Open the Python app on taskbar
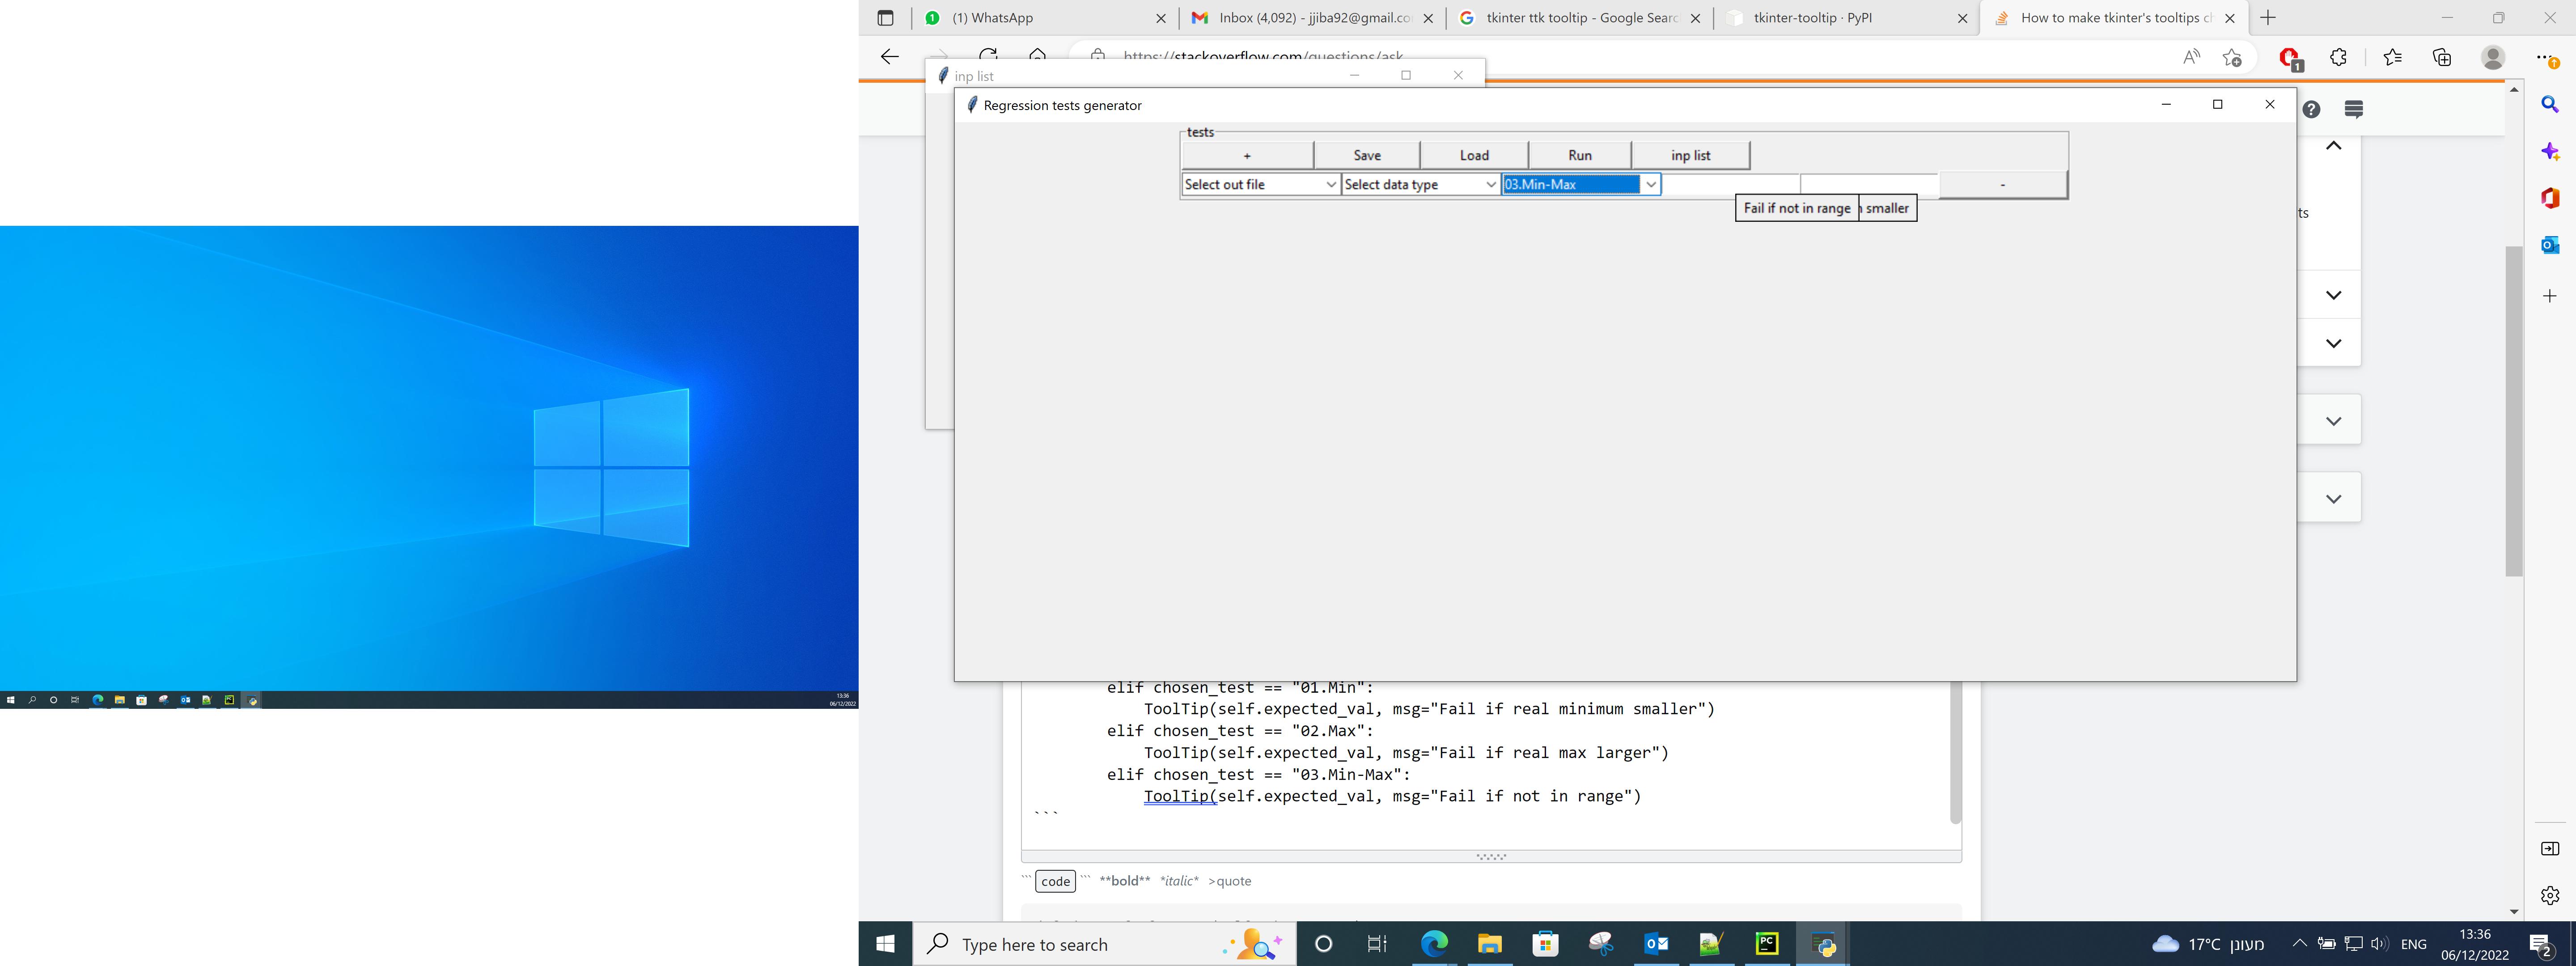This screenshot has width=2576, height=966. coord(1822,944)
